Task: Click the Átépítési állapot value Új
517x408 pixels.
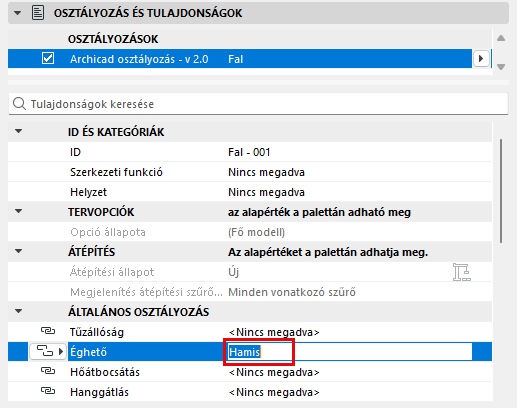Action: pos(233,272)
